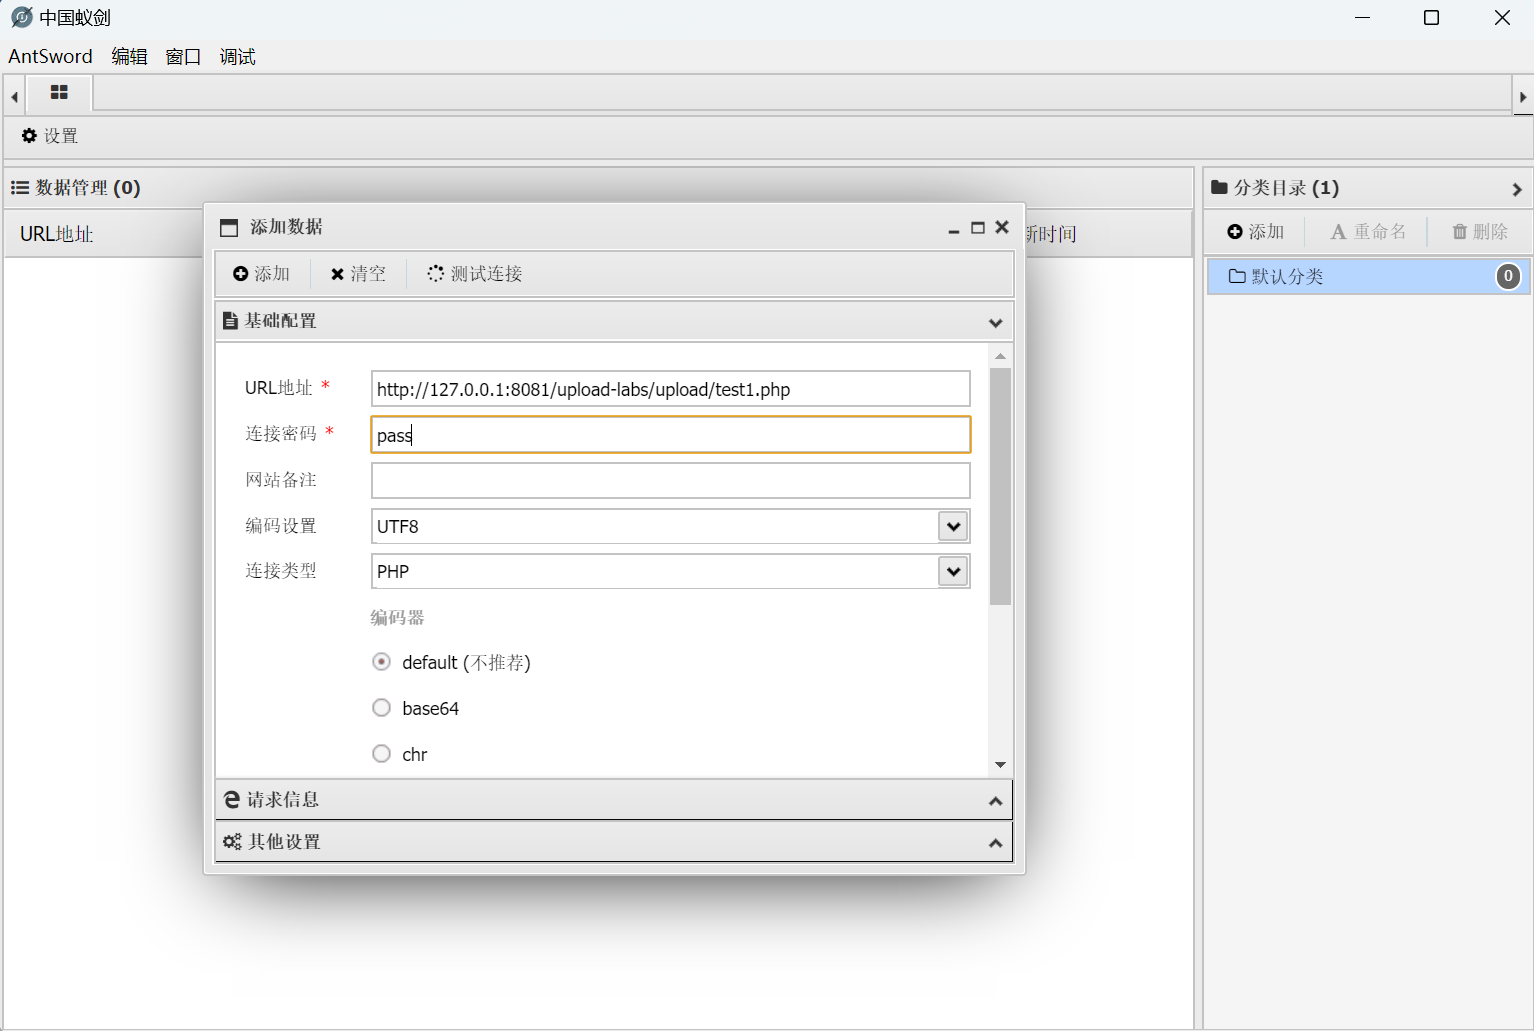Click the 清空 button in dialog

pos(358,274)
